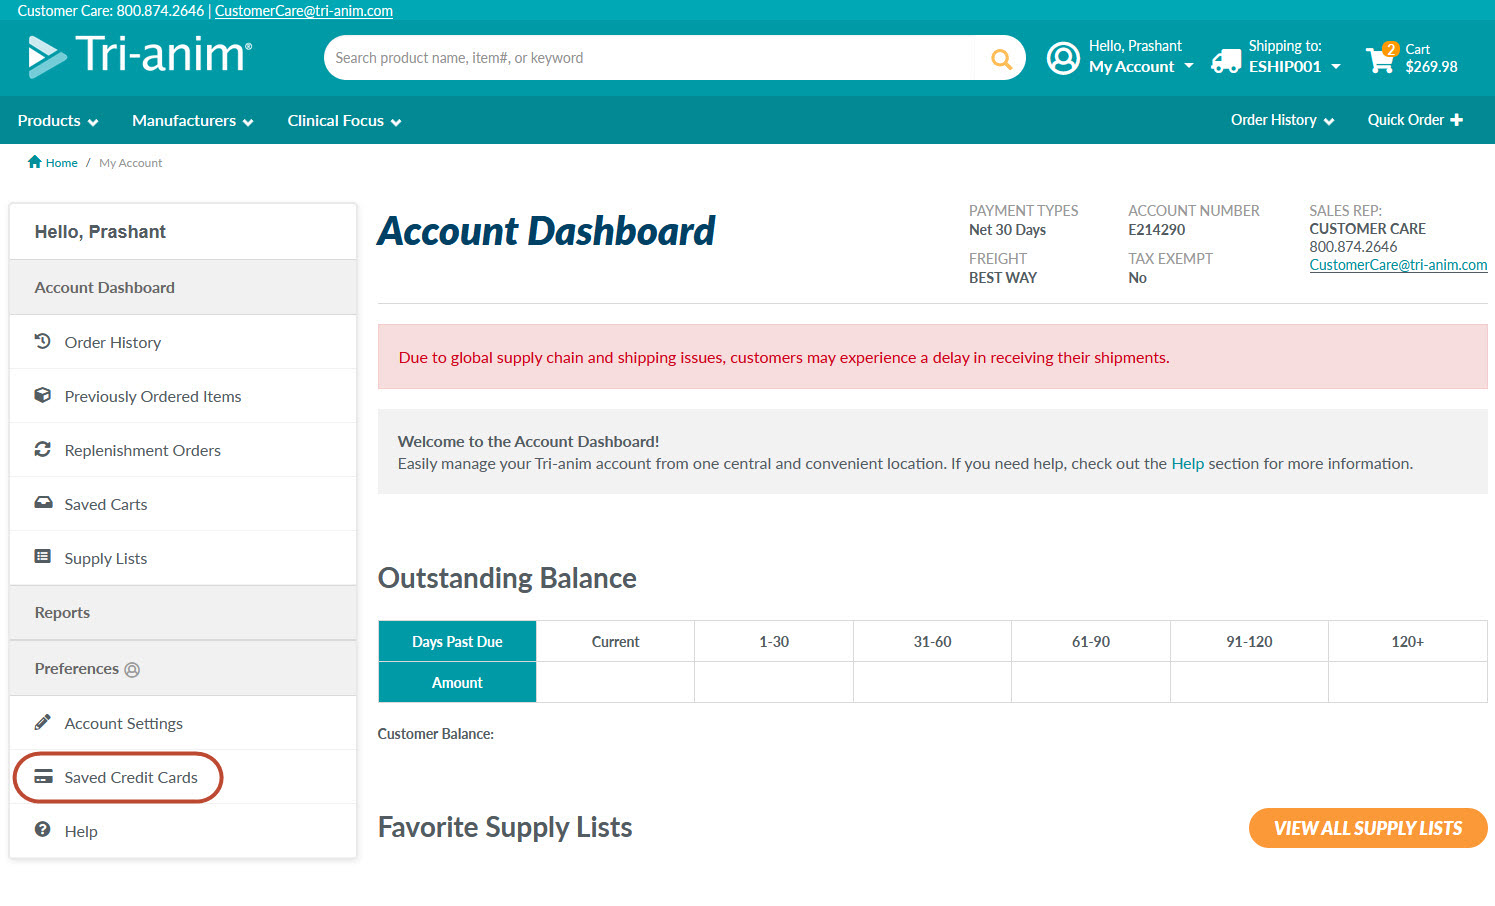This screenshot has width=1495, height=906.
Task: Open Saved Credit Cards
Action: [x=183, y=777]
